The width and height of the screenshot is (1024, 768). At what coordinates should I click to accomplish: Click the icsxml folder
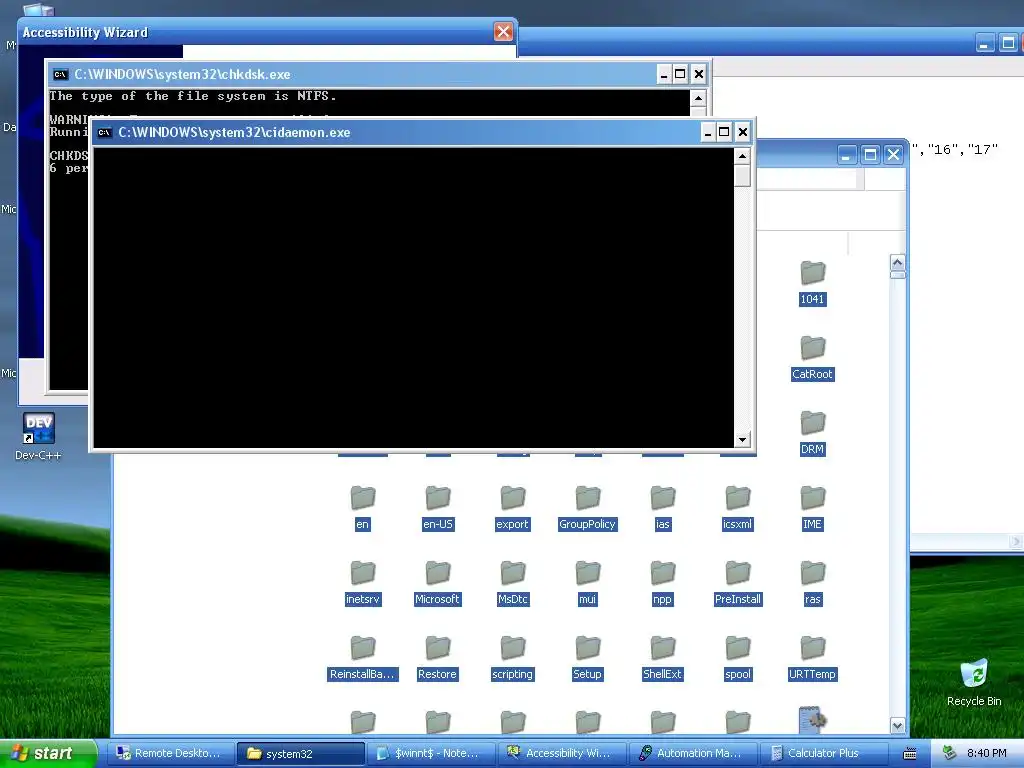pos(737,509)
